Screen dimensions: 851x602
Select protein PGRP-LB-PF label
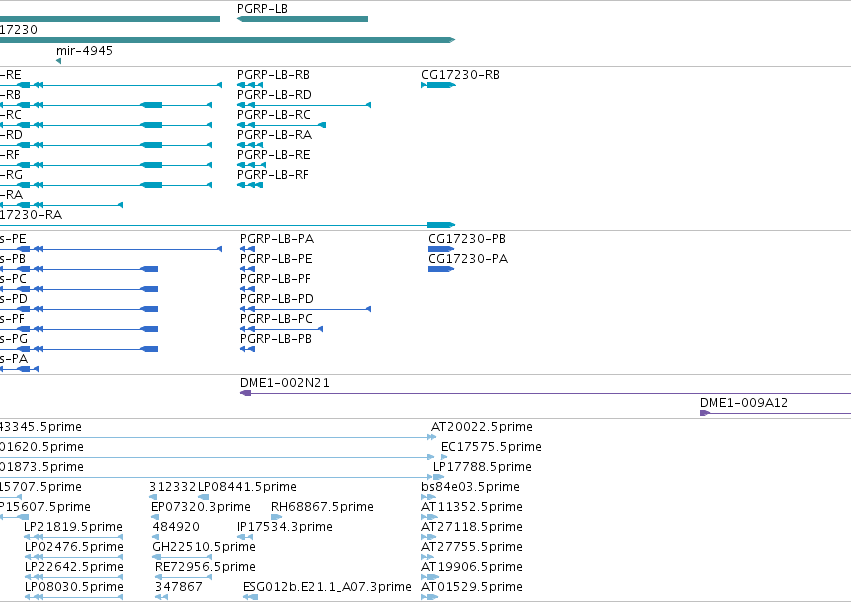(275, 279)
